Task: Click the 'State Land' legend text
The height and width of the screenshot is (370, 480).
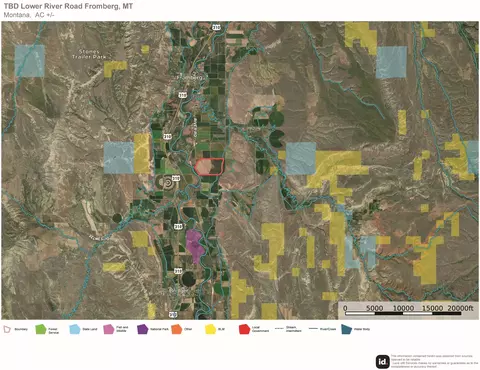Action: pyautogui.click(x=90, y=329)
